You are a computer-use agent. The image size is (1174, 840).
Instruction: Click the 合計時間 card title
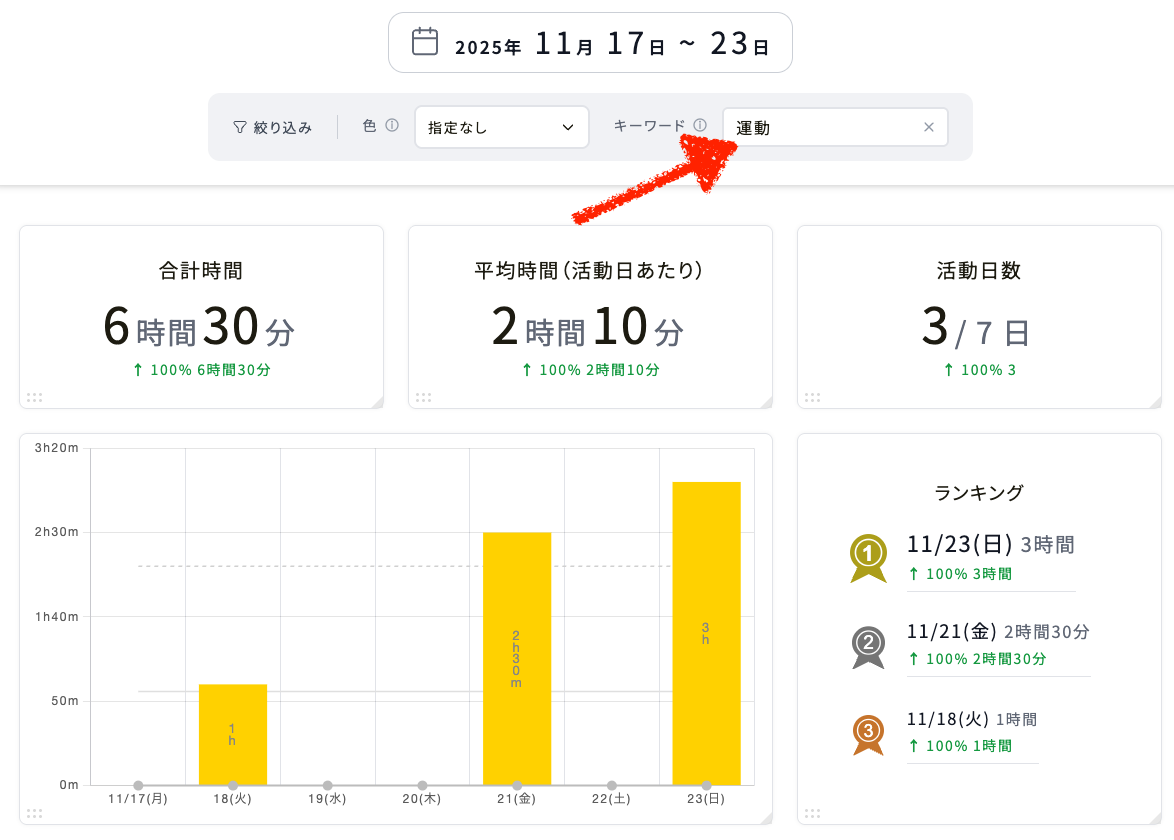pos(201,270)
